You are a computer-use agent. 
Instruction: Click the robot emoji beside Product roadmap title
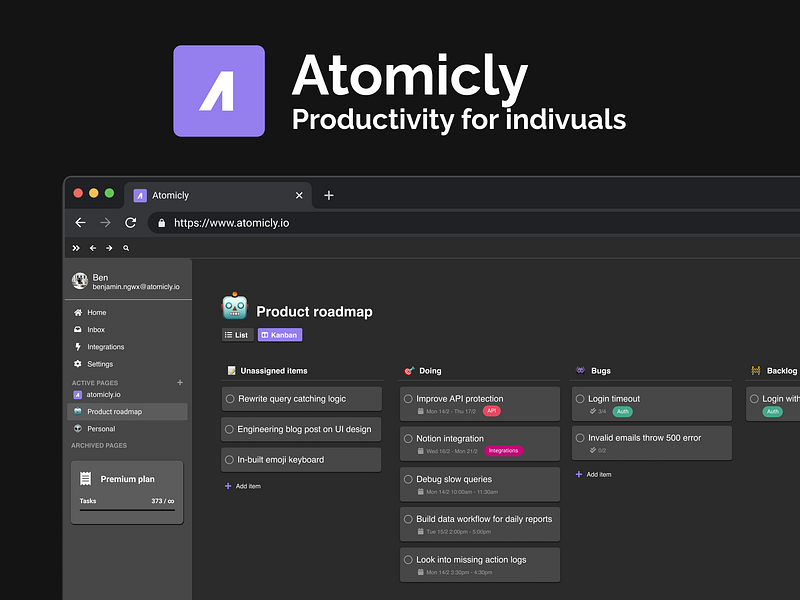(235, 307)
